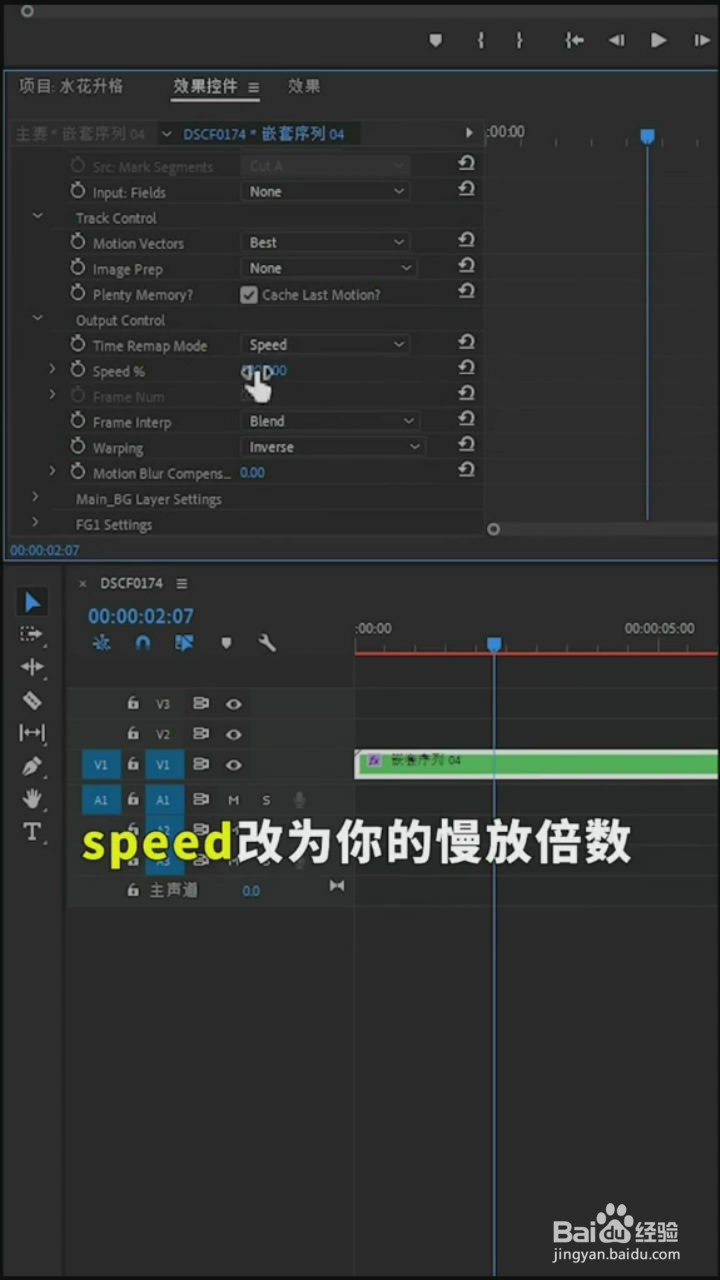Toggle animation stopwatch for Speed %
Viewport: 720px width, 1280px height.
pos(78,370)
